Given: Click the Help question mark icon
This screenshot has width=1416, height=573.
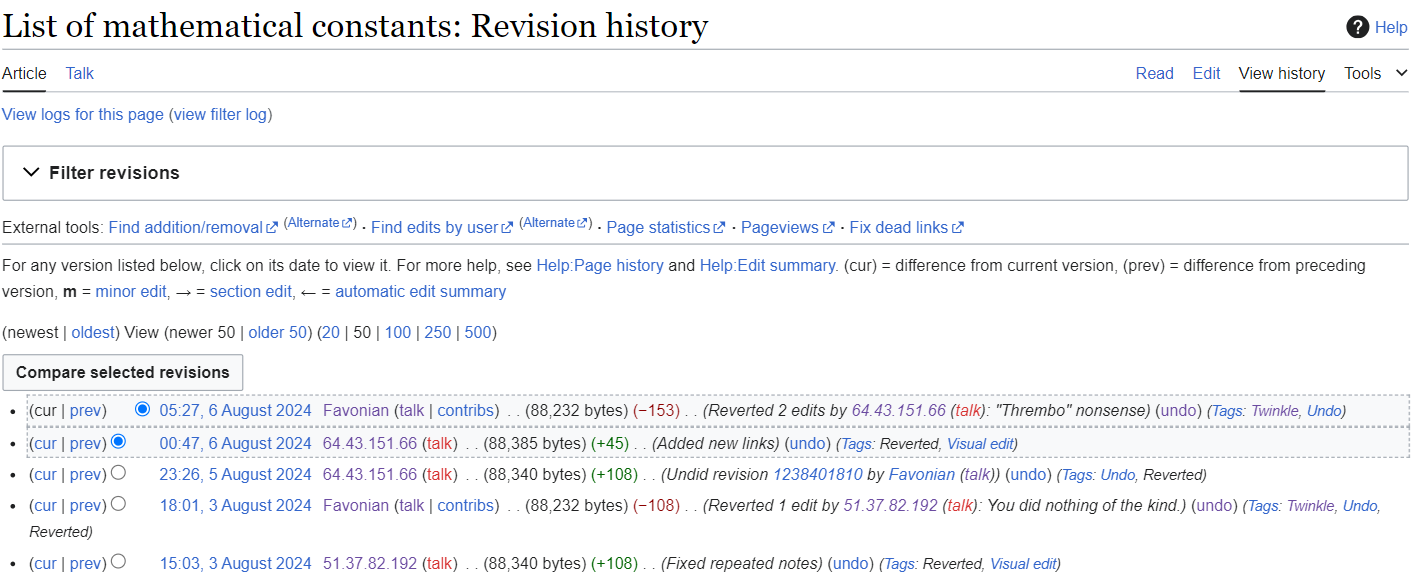Looking at the screenshot, I should pyautogui.click(x=1357, y=27).
